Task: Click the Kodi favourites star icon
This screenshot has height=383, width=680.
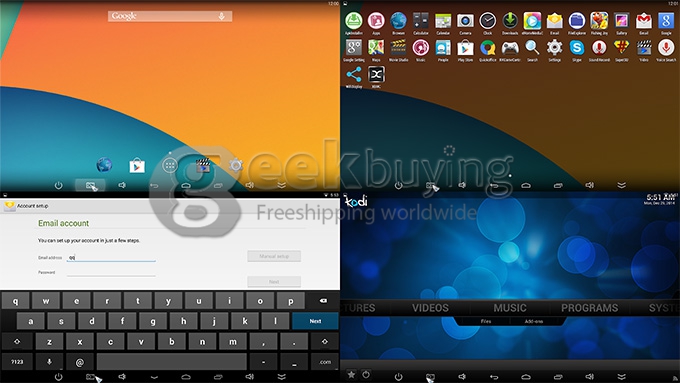Action: 352,374
